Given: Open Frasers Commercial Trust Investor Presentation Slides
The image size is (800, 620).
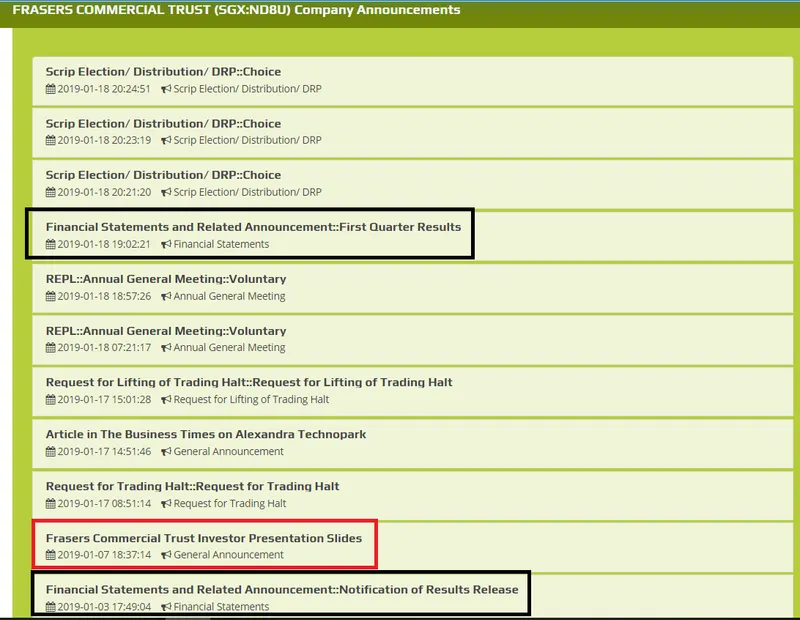Looking at the screenshot, I should point(204,538).
